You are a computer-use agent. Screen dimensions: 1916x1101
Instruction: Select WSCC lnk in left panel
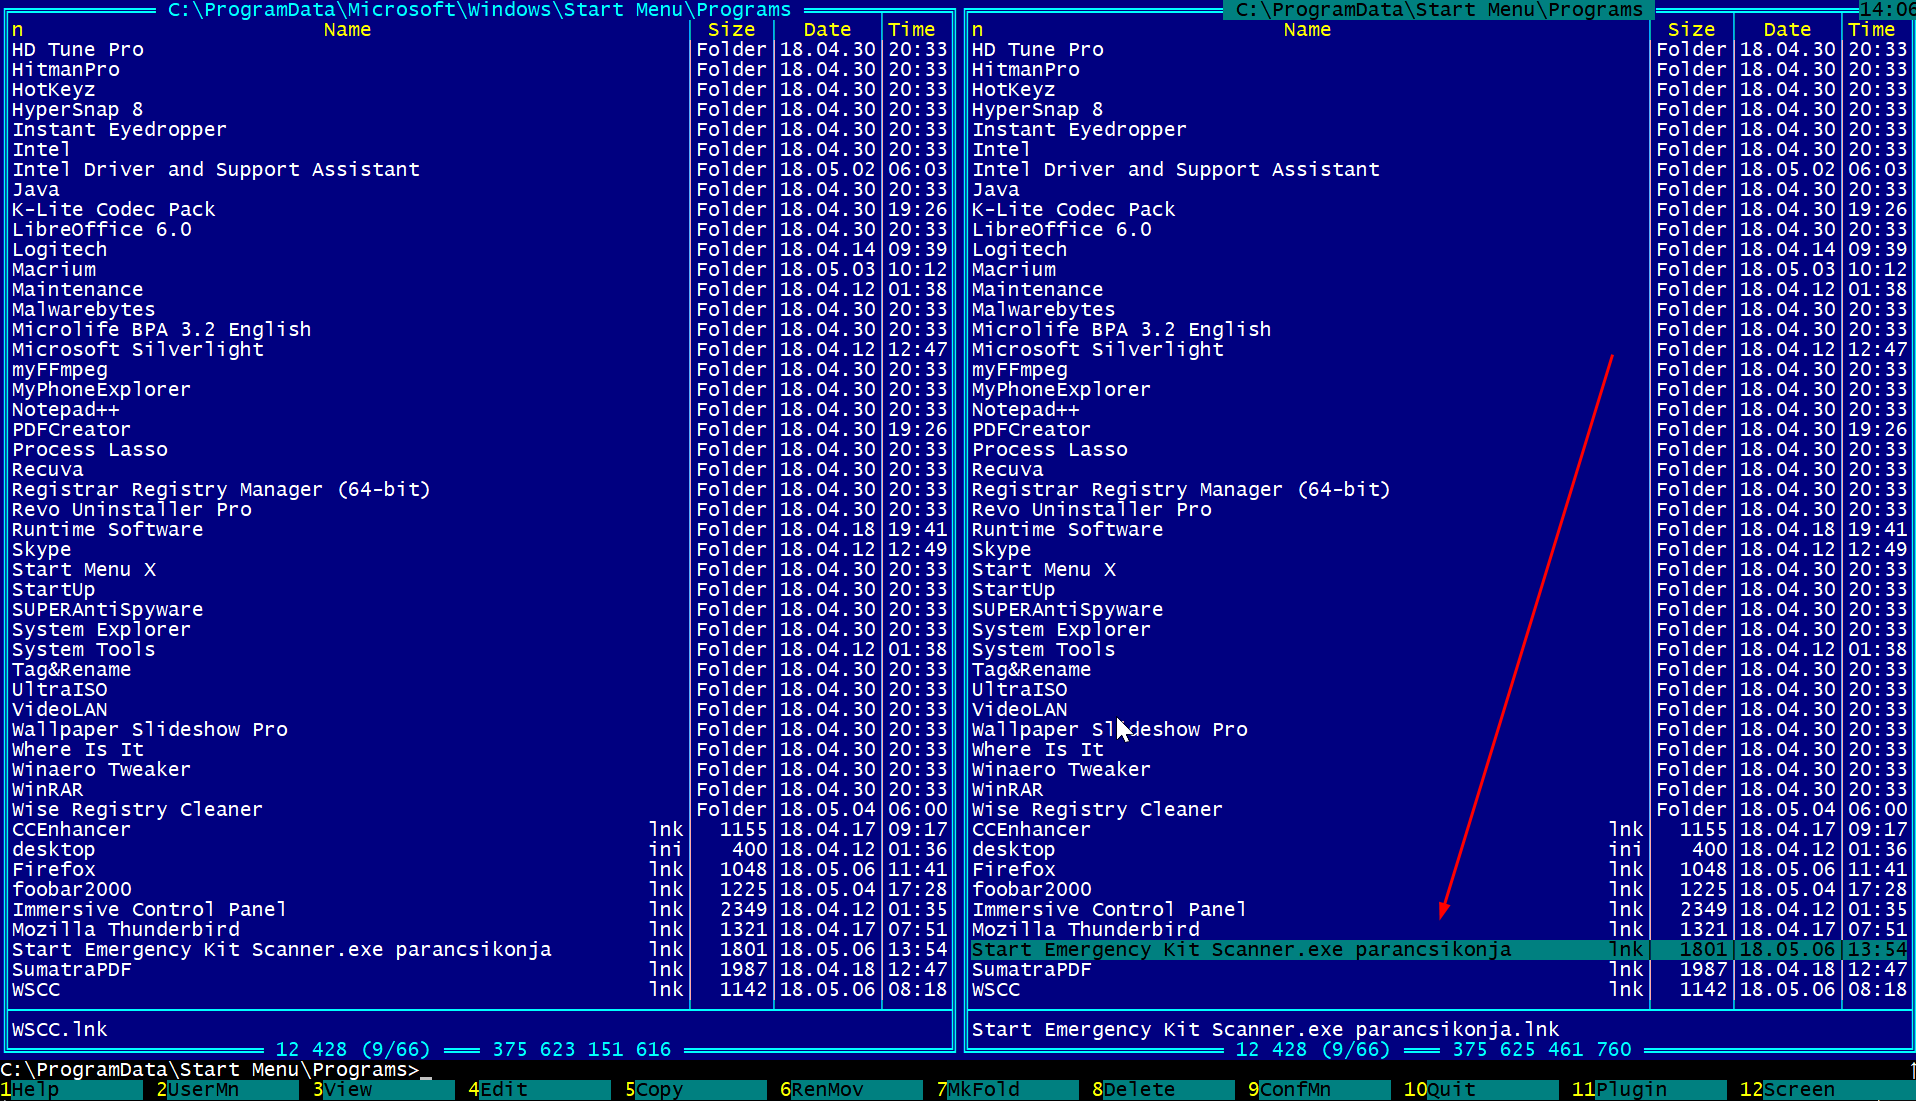[x=347, y=990]
